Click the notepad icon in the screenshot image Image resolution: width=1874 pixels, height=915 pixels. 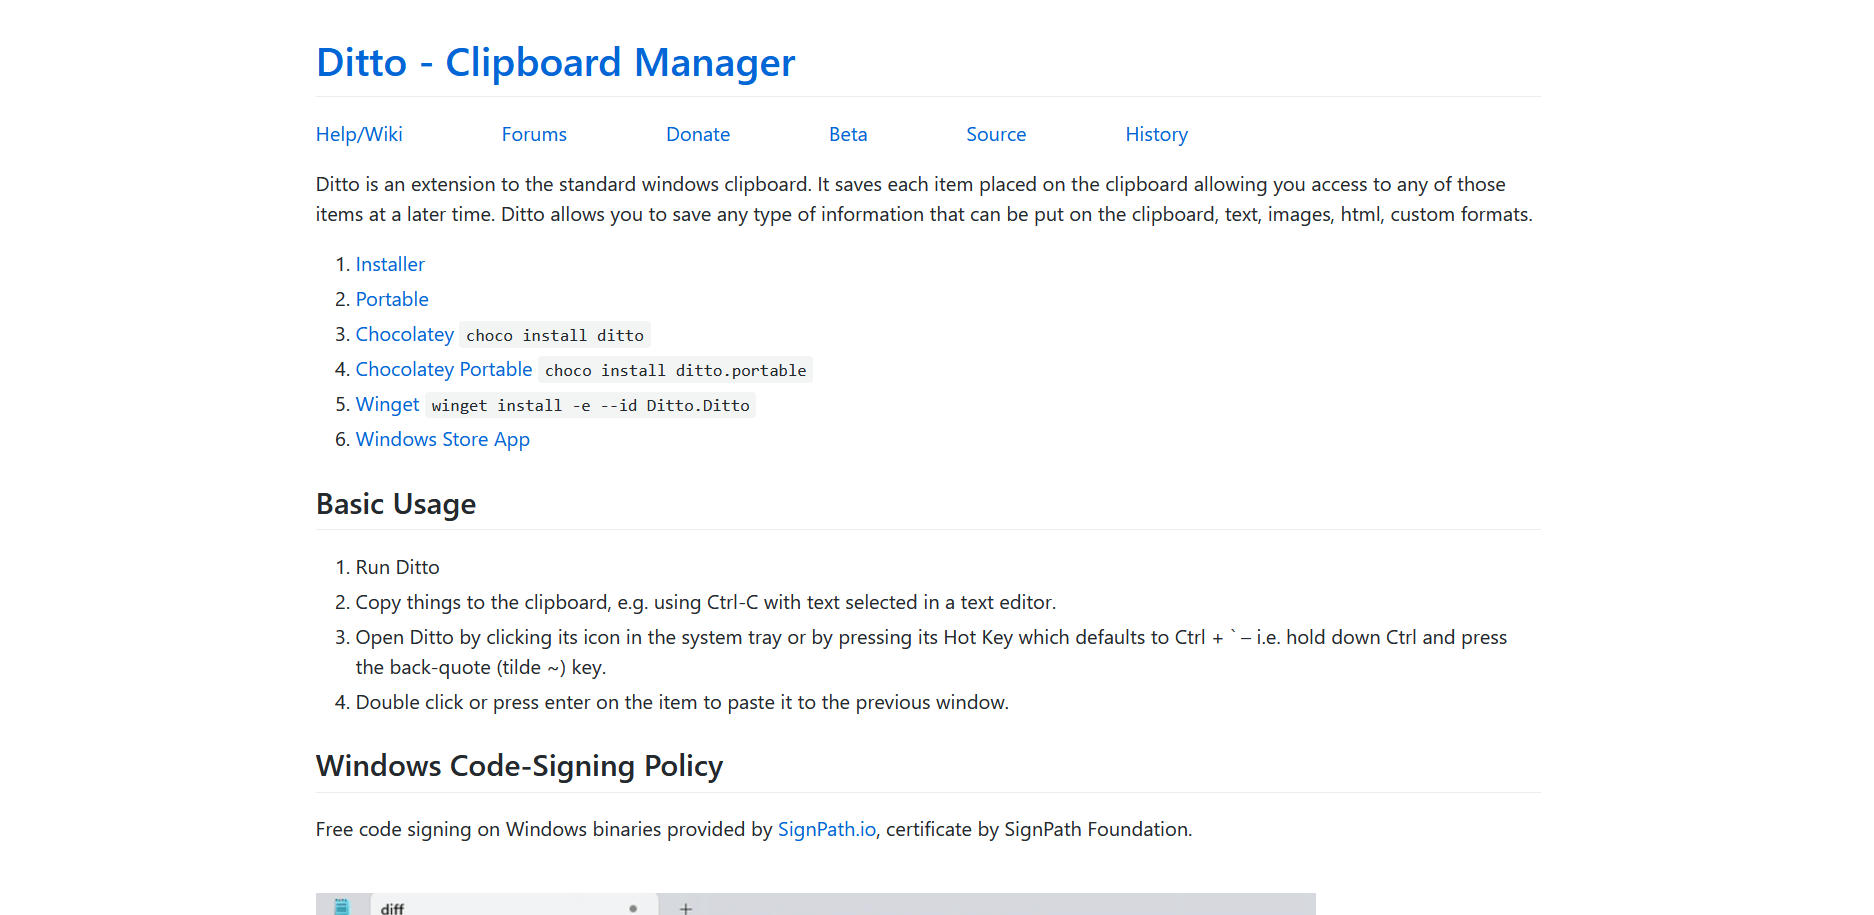342,907
